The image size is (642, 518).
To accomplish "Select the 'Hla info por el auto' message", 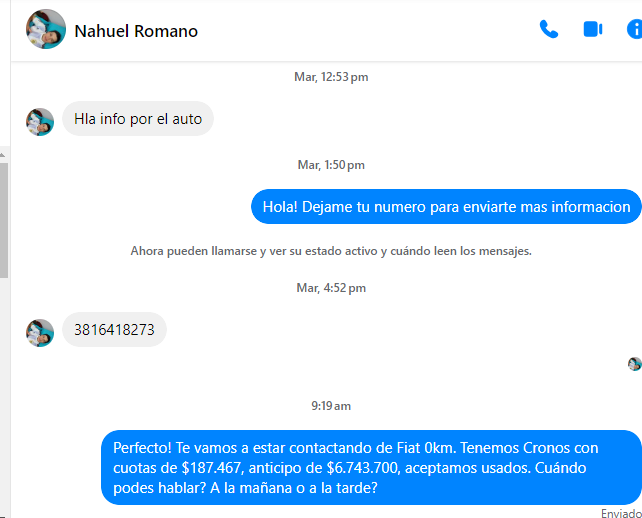I will [x=138, y=119].
